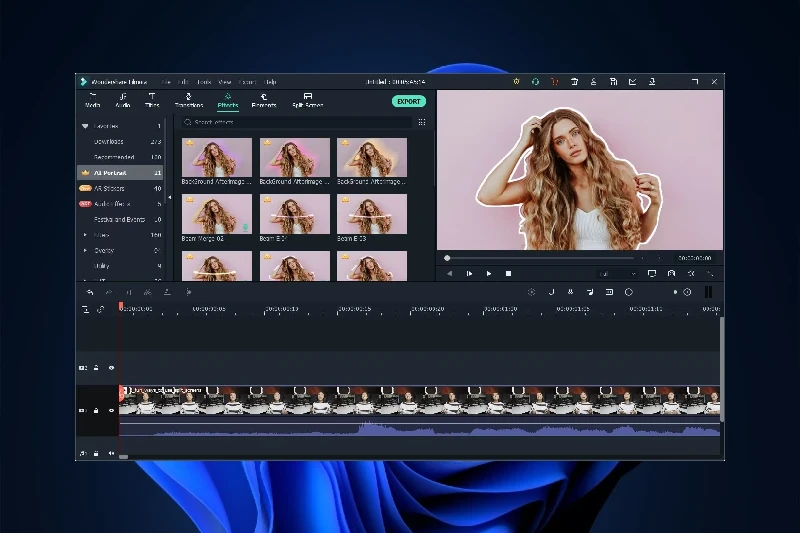Download the Beam Merge 02 effect

click(245, 227)
